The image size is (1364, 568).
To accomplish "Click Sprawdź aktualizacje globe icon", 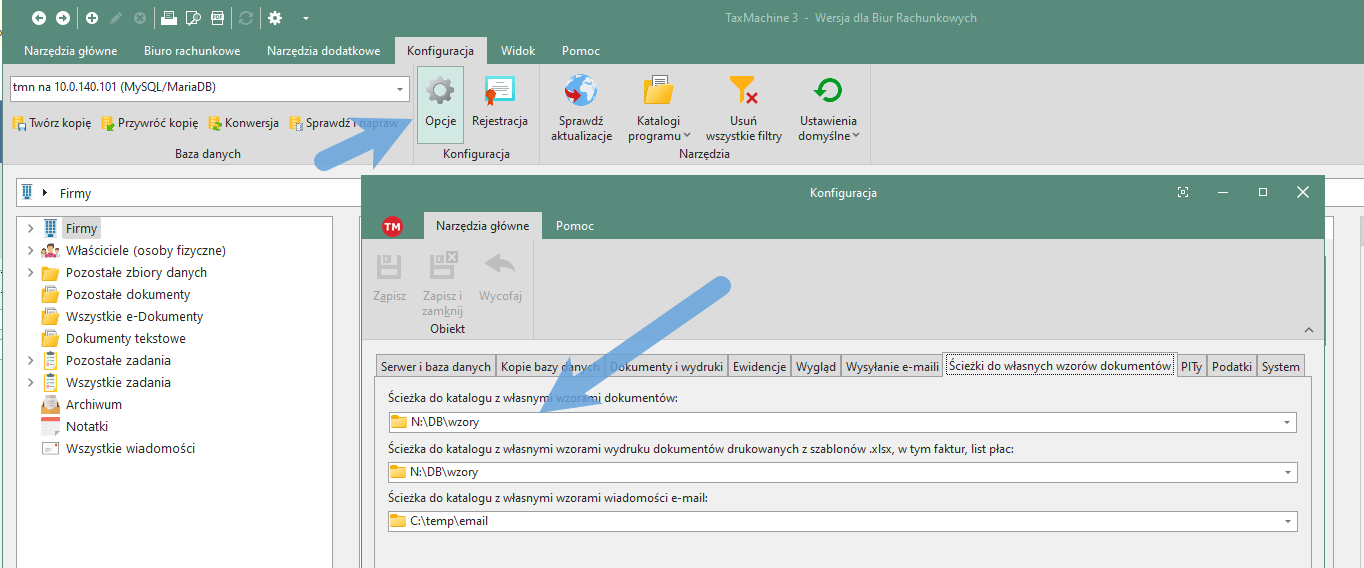I will (x=581, y=93).
